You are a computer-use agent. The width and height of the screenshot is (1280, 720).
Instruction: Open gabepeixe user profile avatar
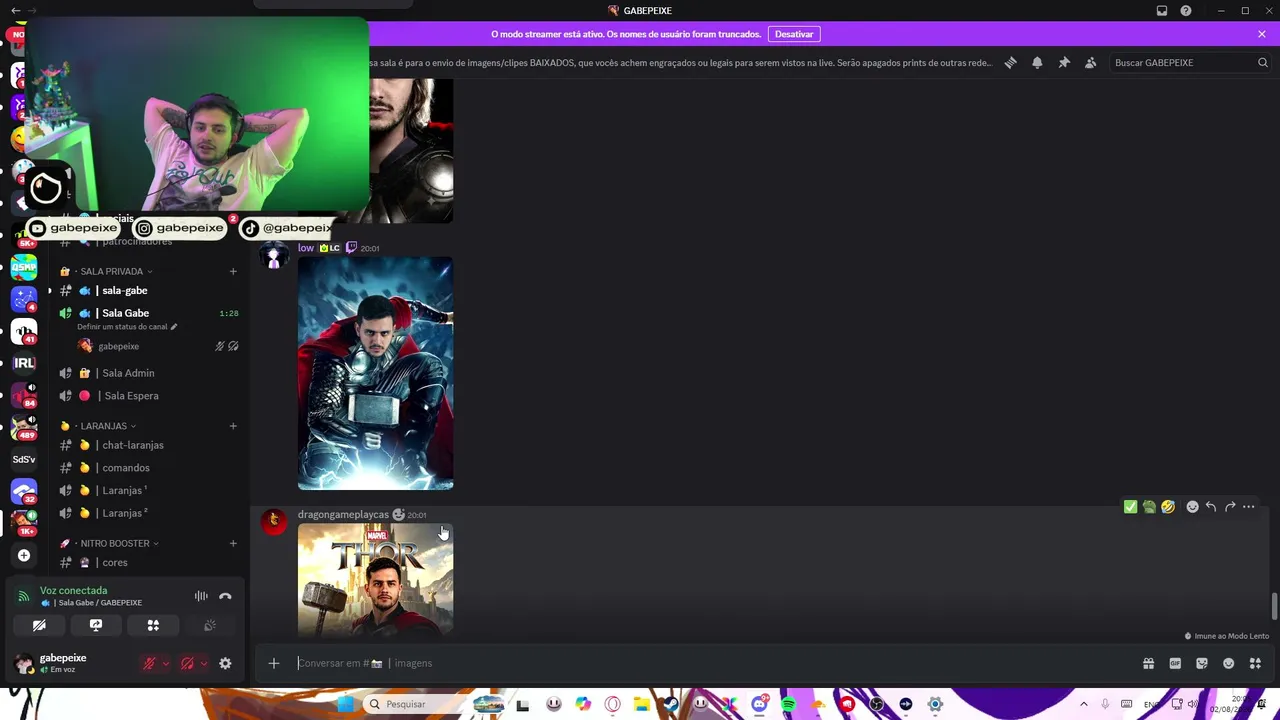point(23,663)
